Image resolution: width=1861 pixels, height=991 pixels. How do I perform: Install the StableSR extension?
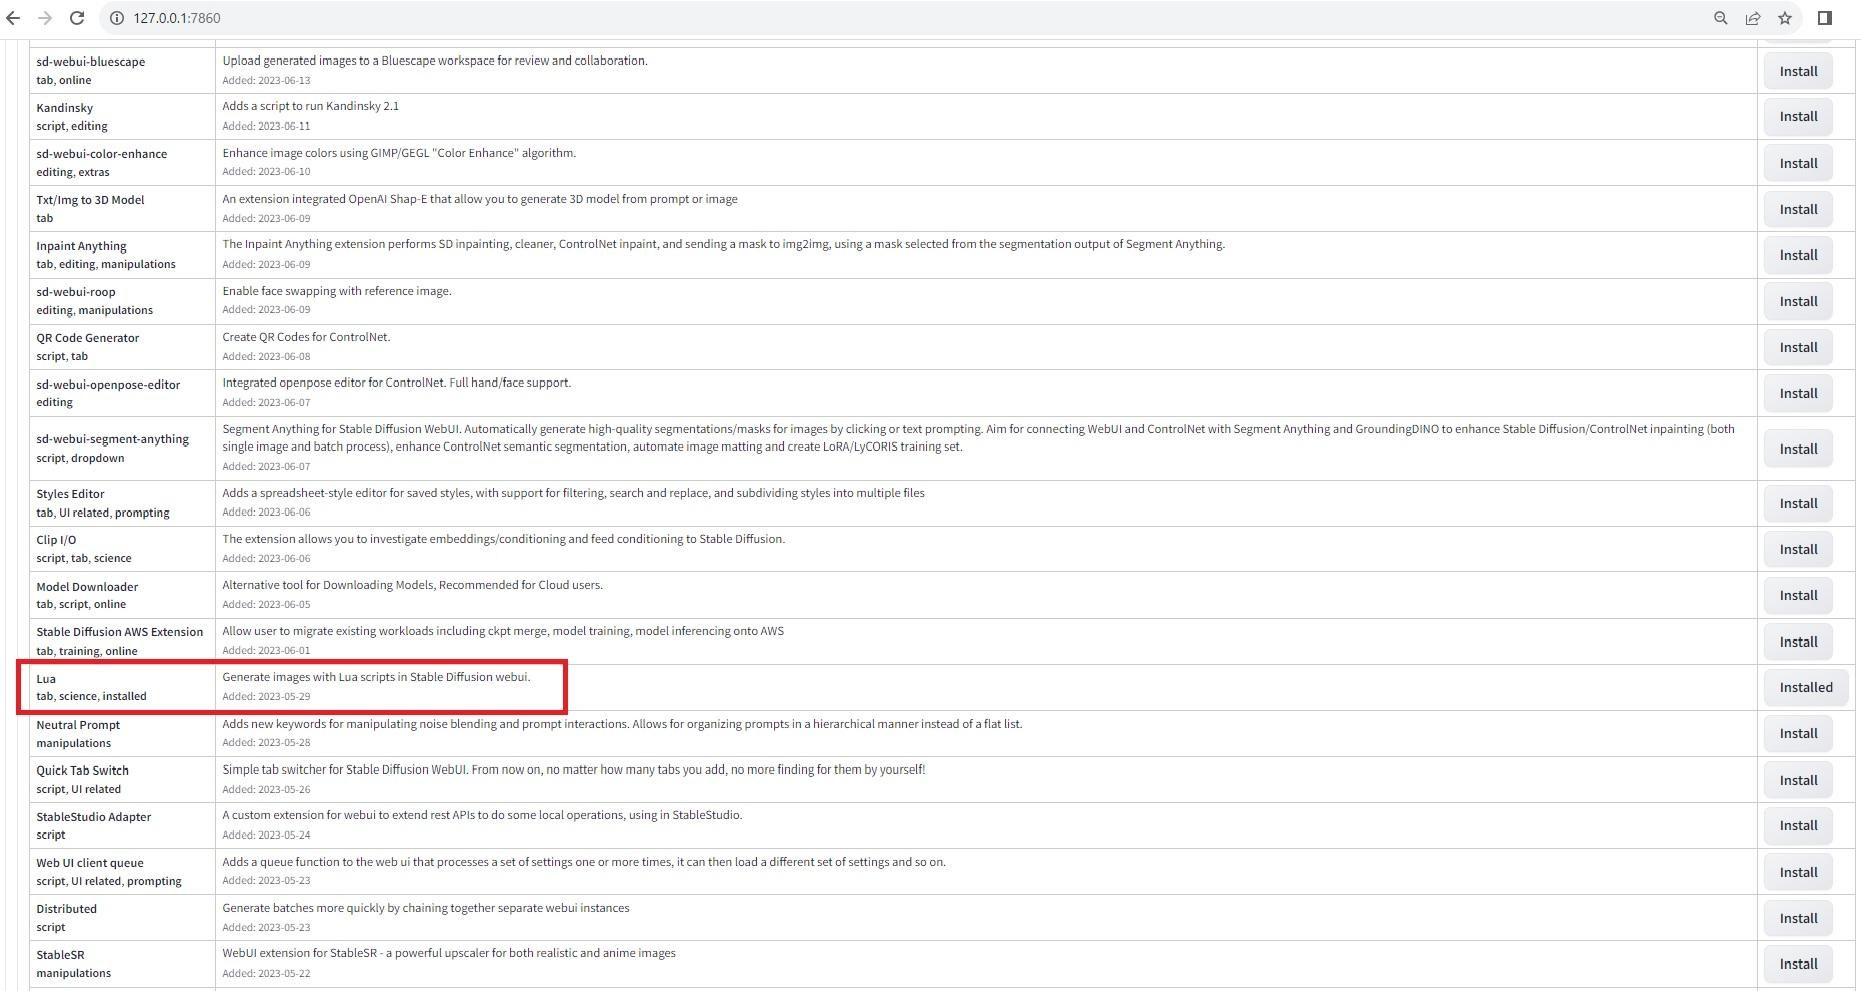1797,964
